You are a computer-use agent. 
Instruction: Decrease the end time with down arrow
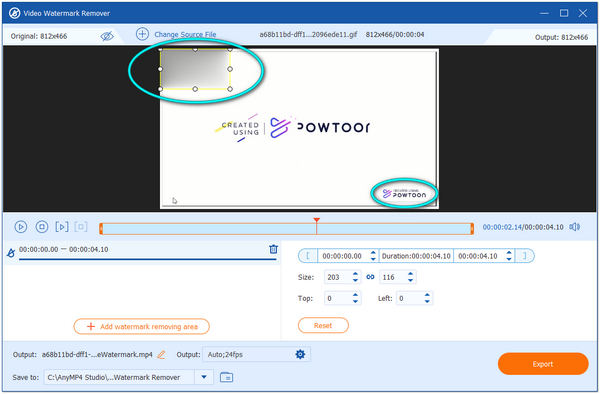tap(509, 259)
